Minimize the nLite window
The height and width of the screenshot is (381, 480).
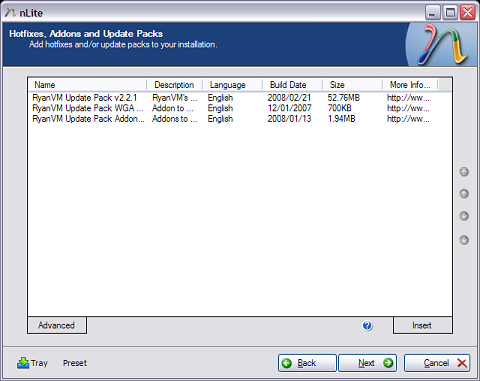click(433, 13)
